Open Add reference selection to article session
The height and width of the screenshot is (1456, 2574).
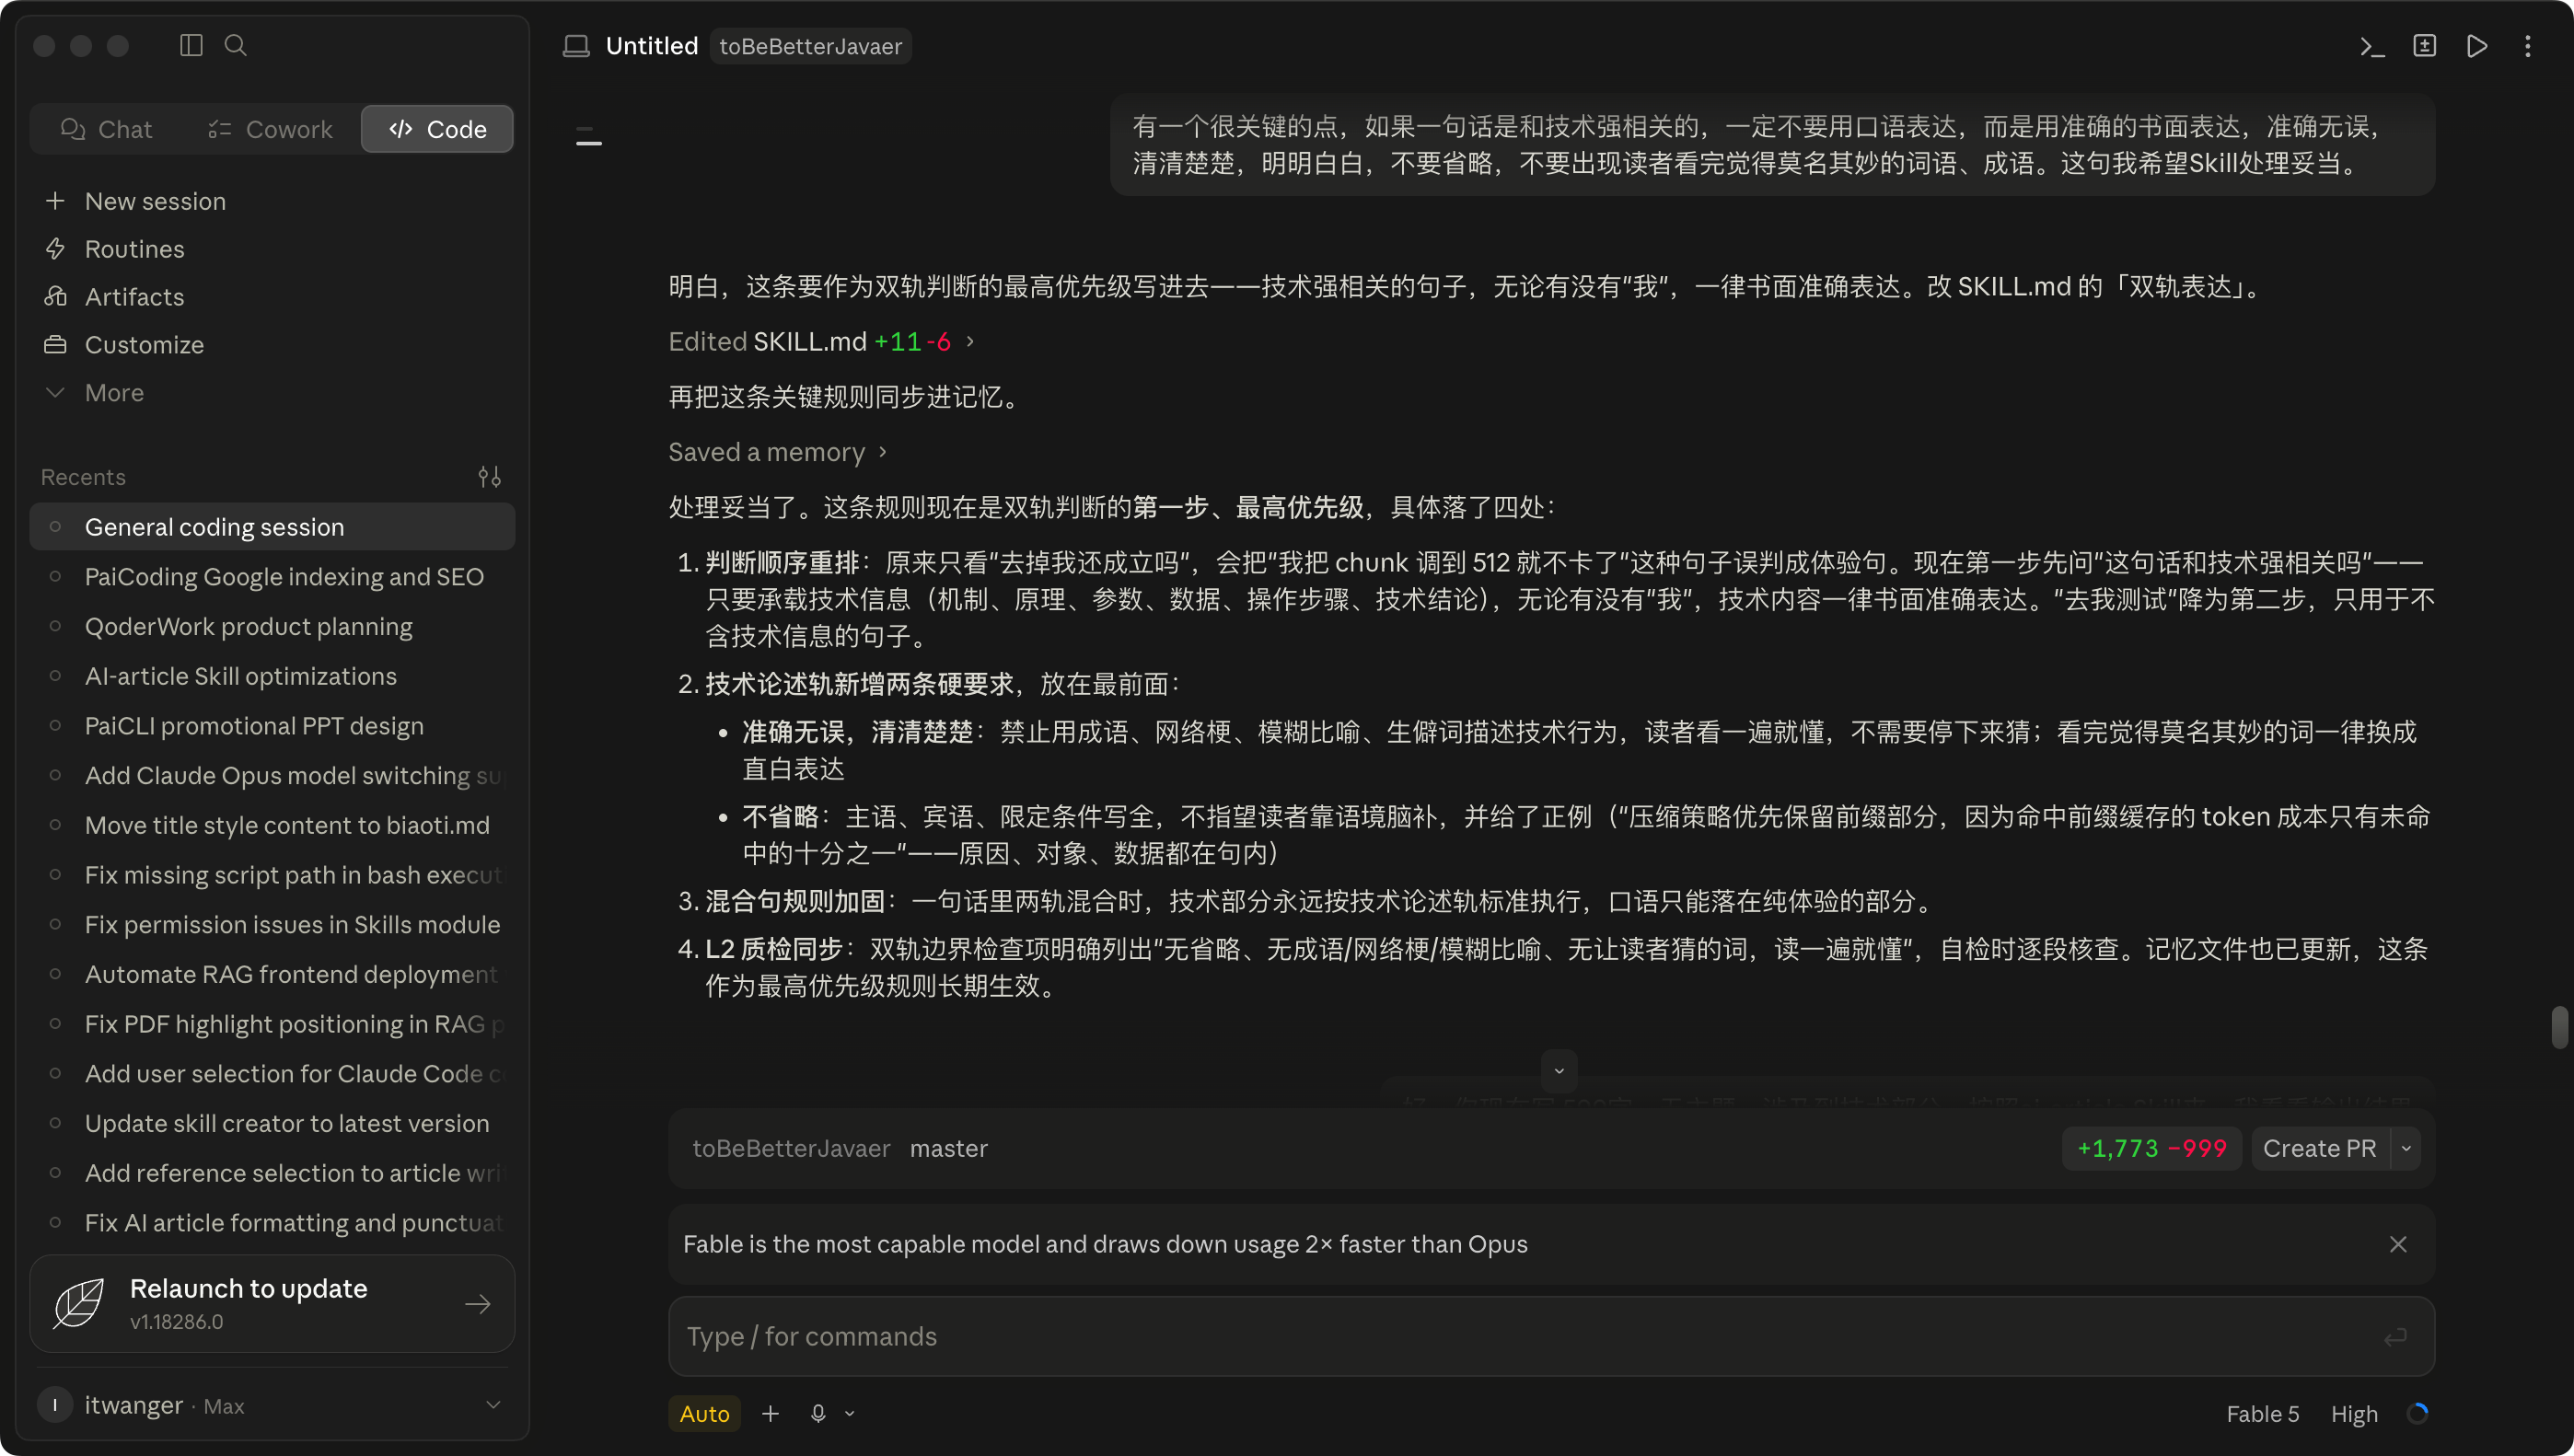[x=272, y=1173]
